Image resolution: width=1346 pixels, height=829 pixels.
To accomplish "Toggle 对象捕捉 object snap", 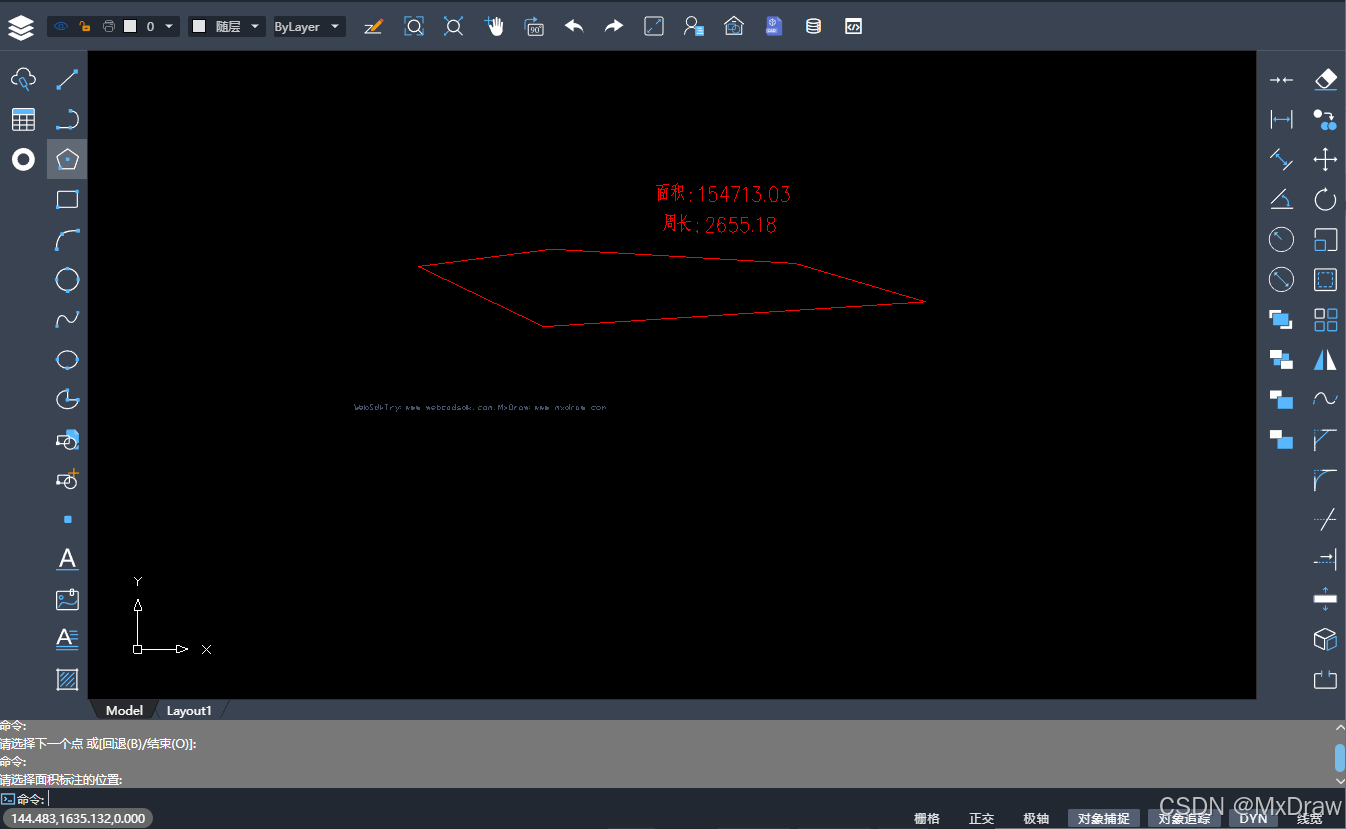I will [1104, 818].
